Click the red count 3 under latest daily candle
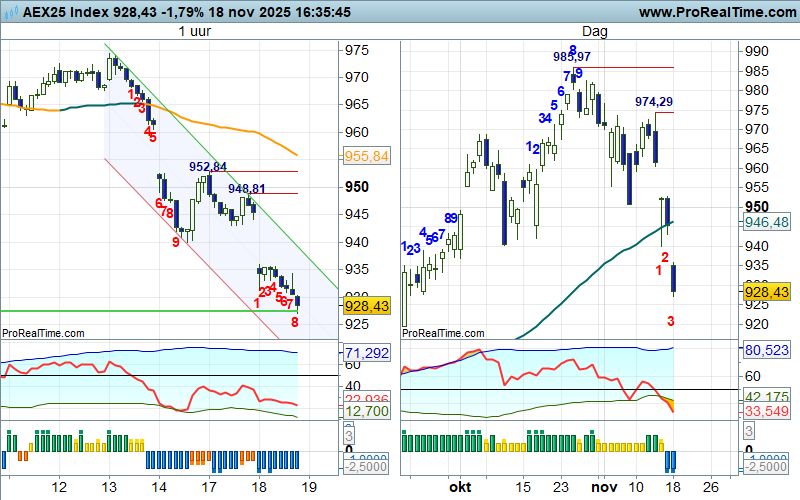Screen dimensions: 800x500 670,321
